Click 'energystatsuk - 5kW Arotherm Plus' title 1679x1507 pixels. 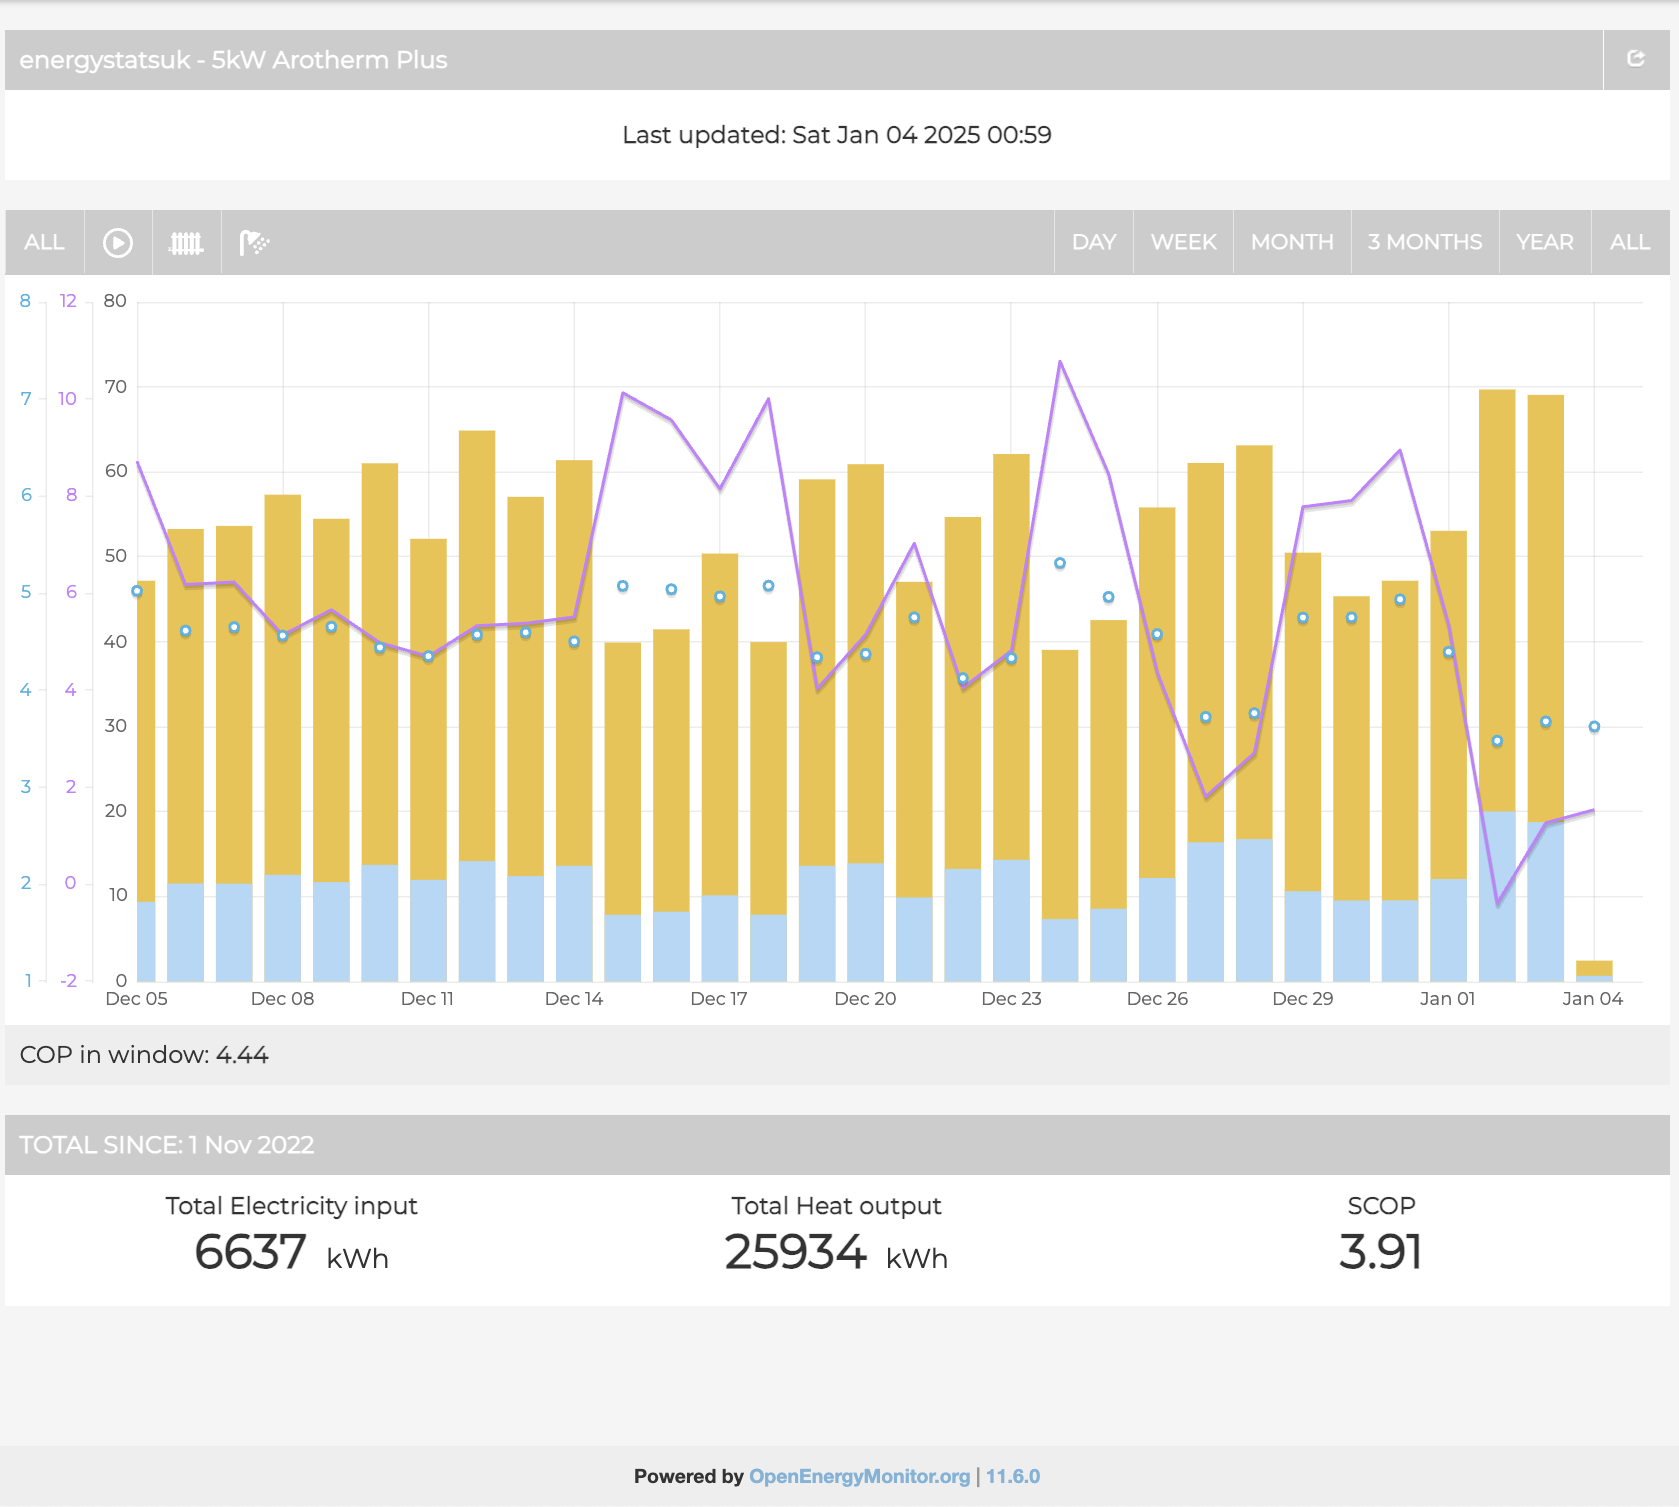coord(233,60)
